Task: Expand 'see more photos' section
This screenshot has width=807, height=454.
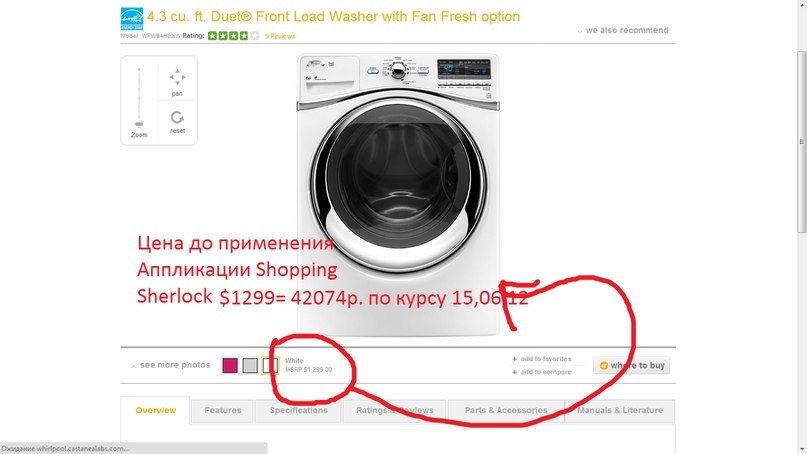Action: (x=170, y=365)
